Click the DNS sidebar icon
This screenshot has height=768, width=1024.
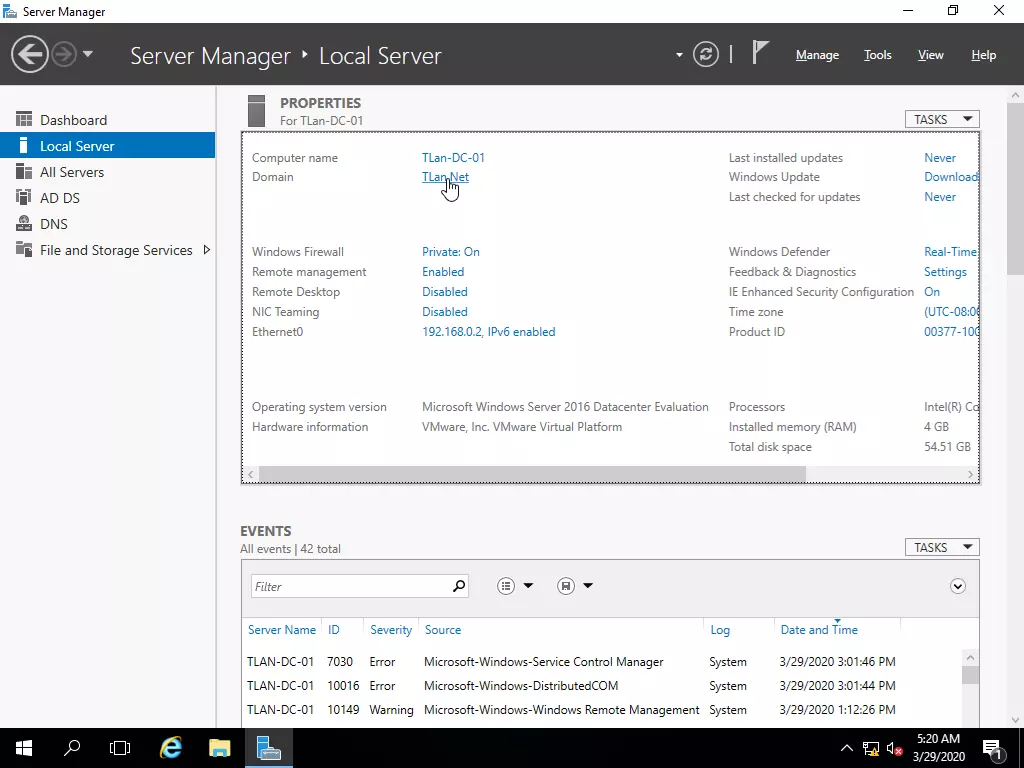[x=24, y=223]
